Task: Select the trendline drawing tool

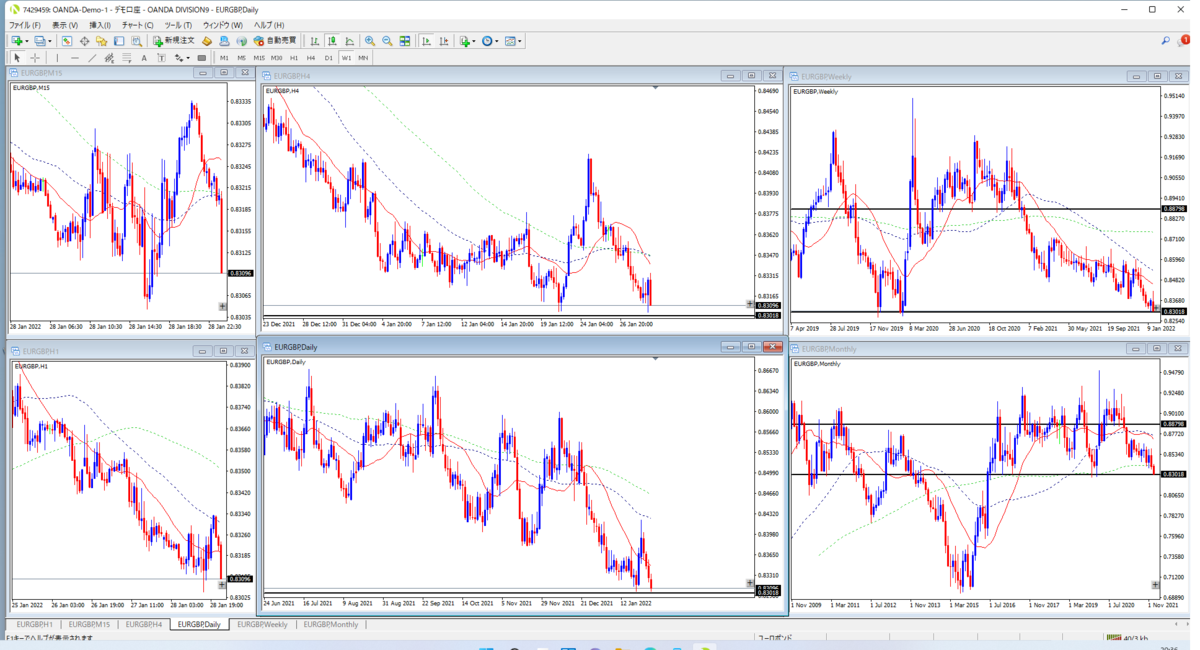Action: coord(92,58)
